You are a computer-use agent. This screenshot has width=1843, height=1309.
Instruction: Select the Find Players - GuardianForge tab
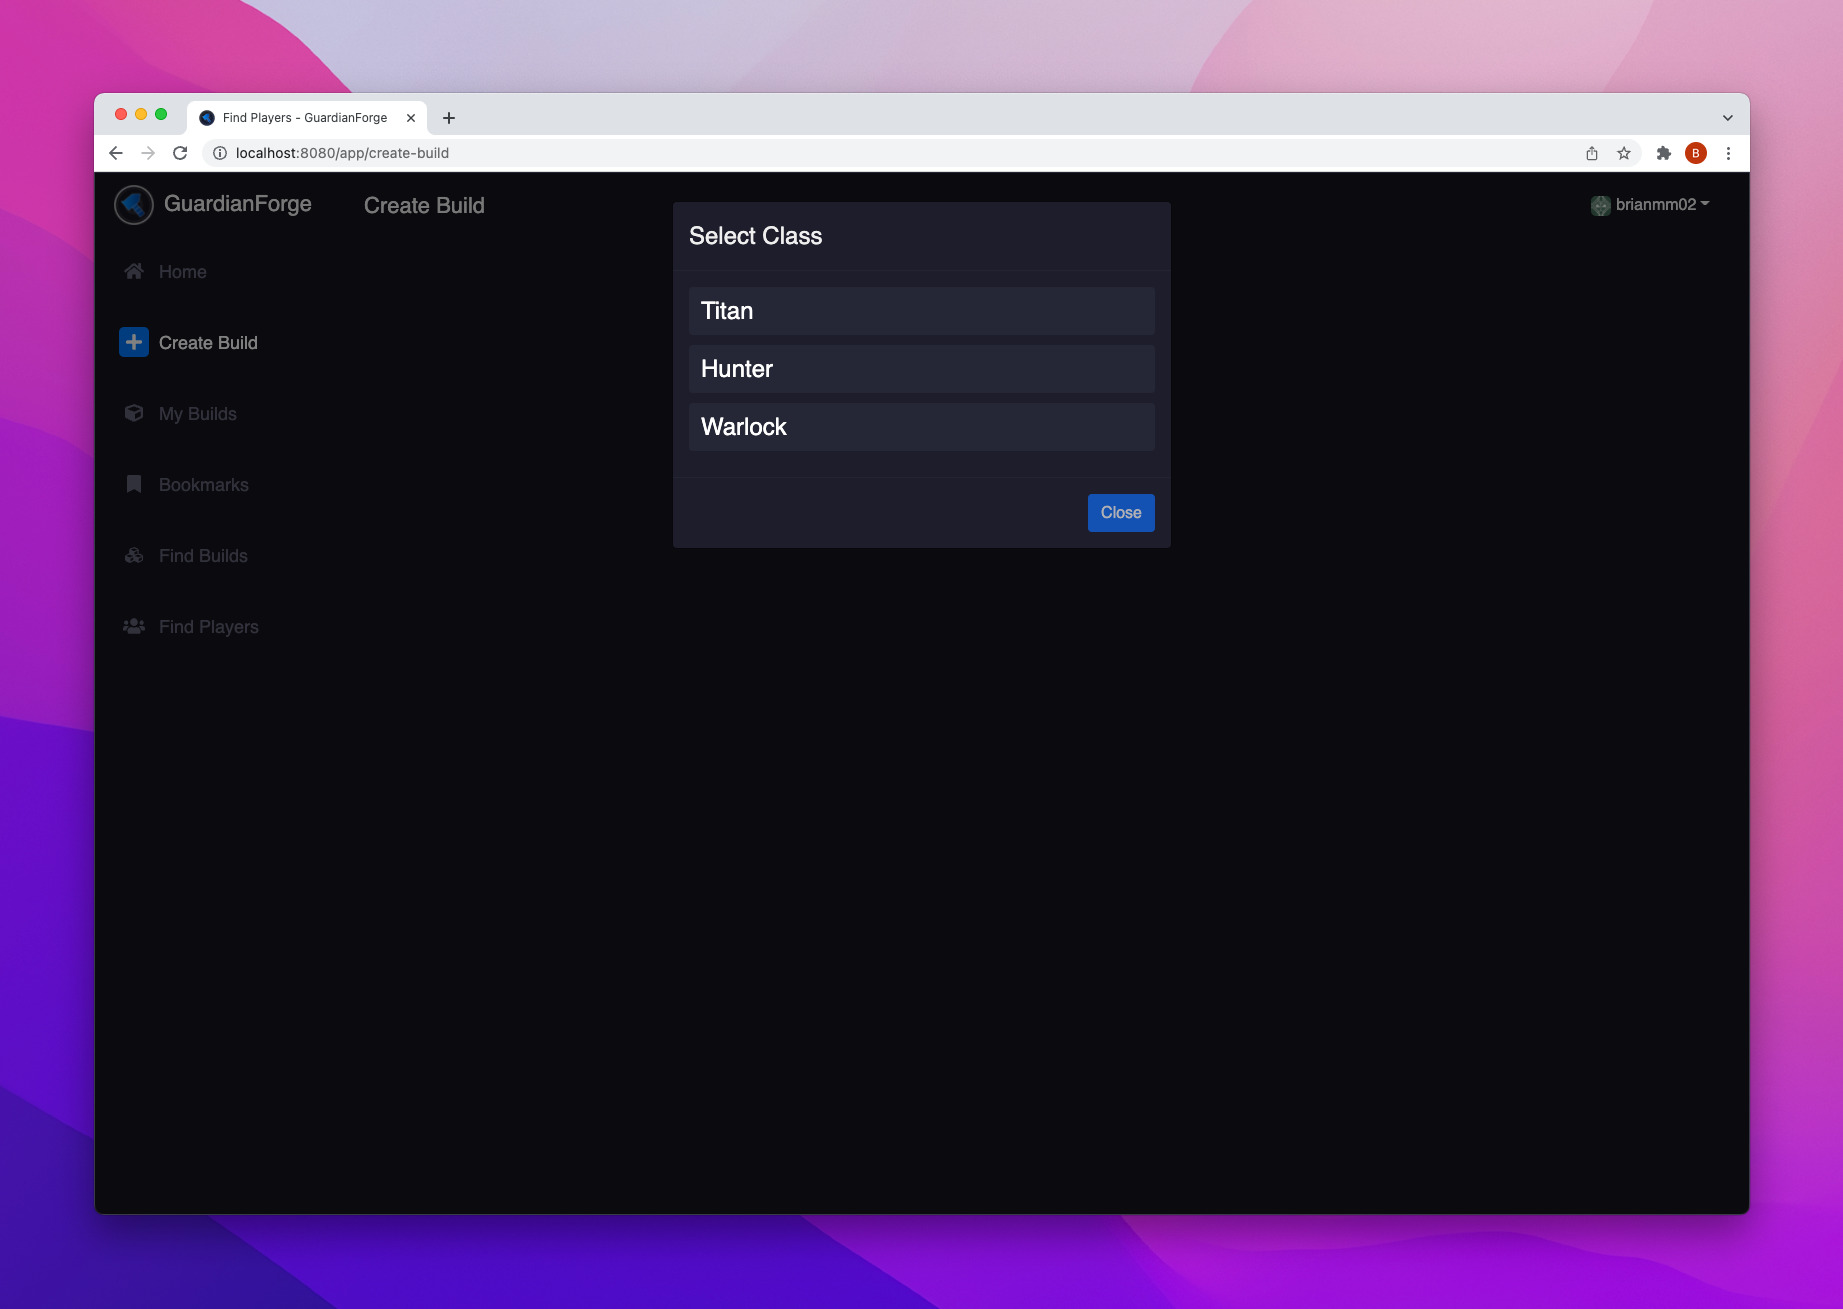(x=304, y=118)
